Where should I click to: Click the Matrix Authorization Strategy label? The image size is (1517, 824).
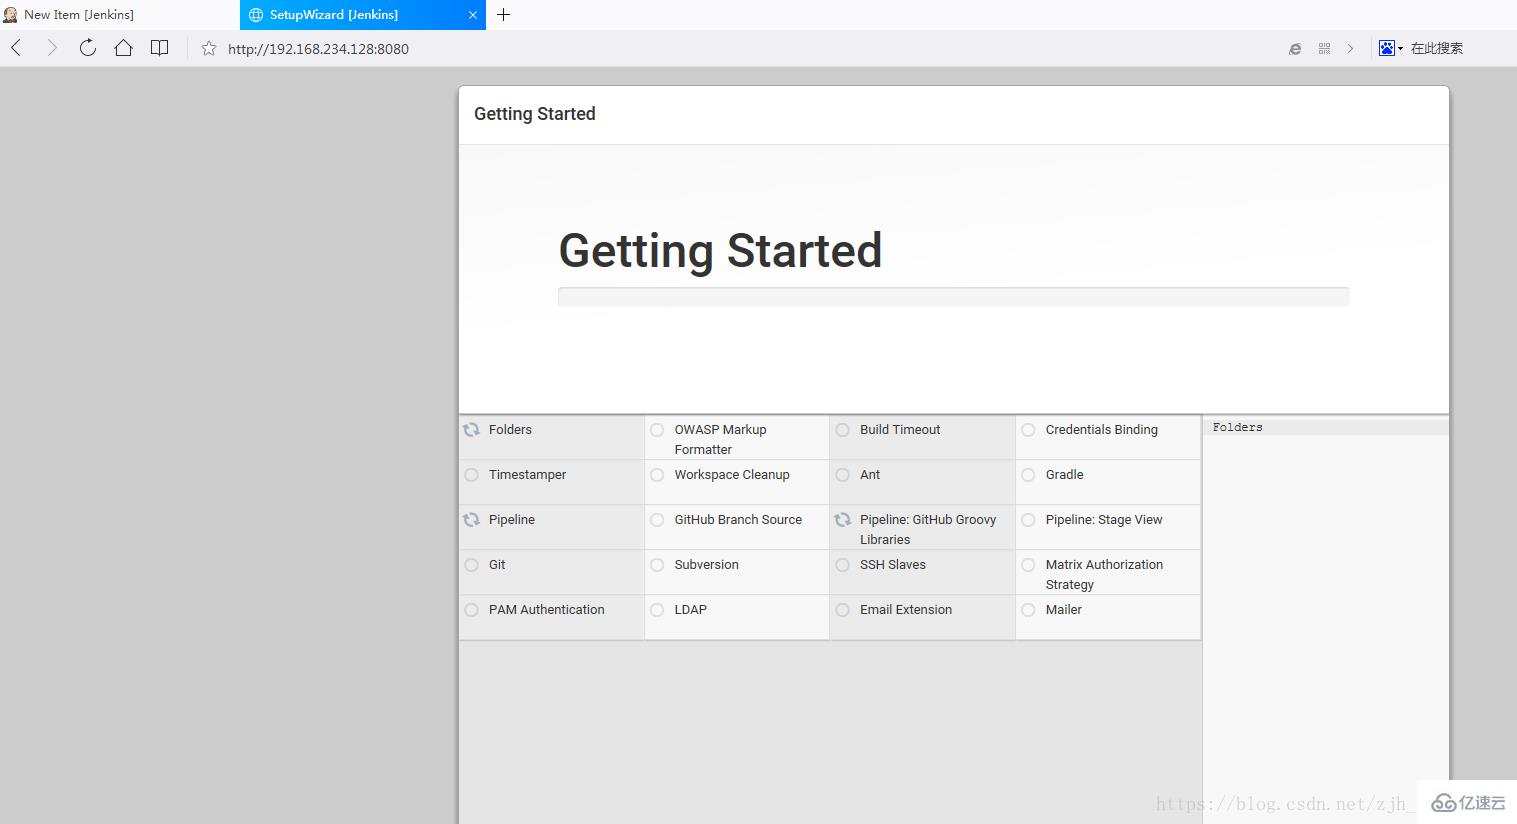[x=1104, y=575]
